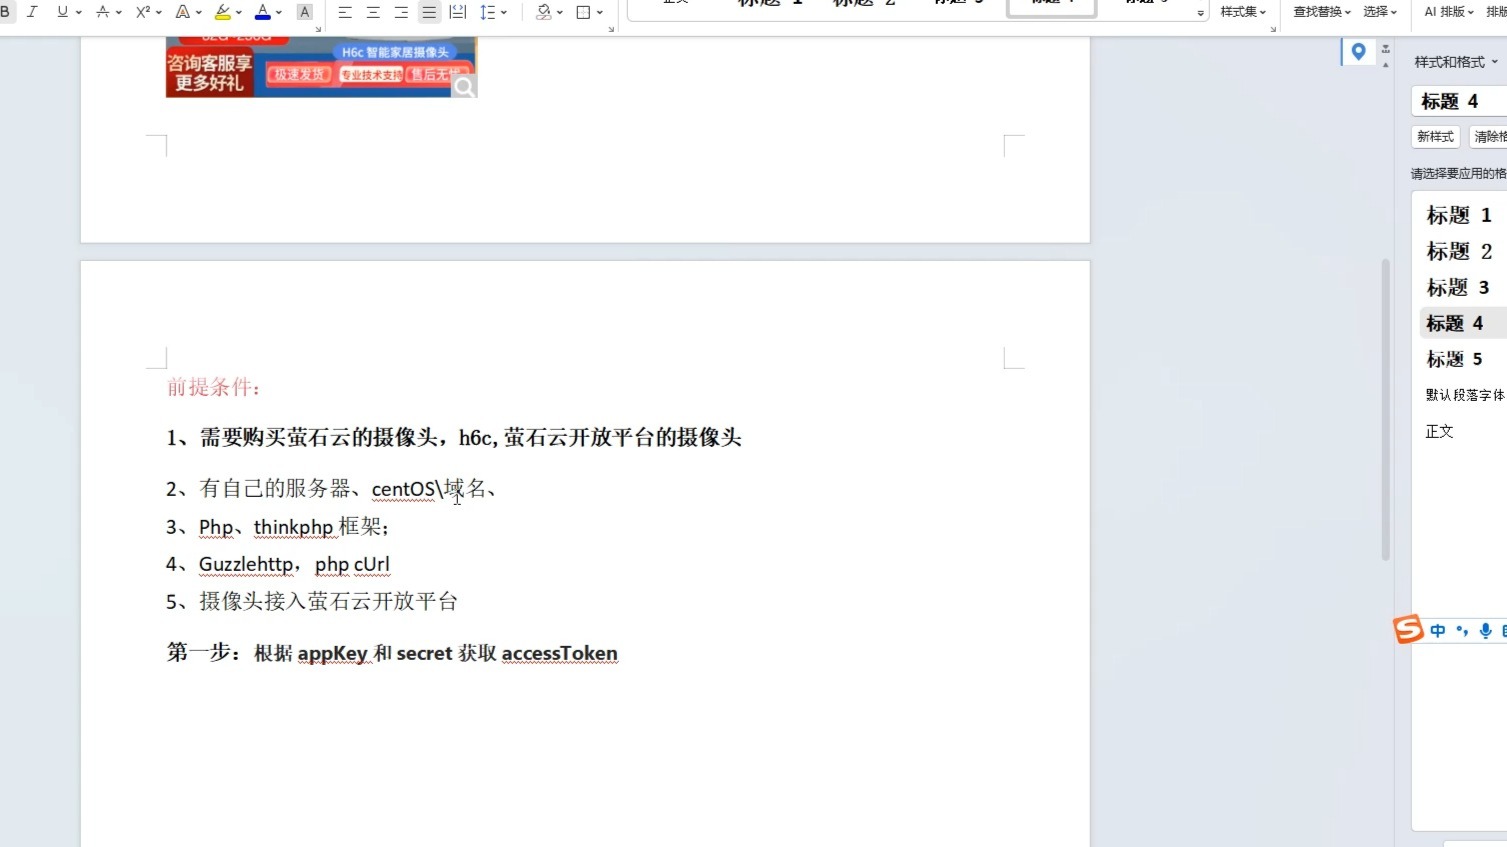1507x847 pixels.
Task: Apply blue font color
Action: coord(263,12)
